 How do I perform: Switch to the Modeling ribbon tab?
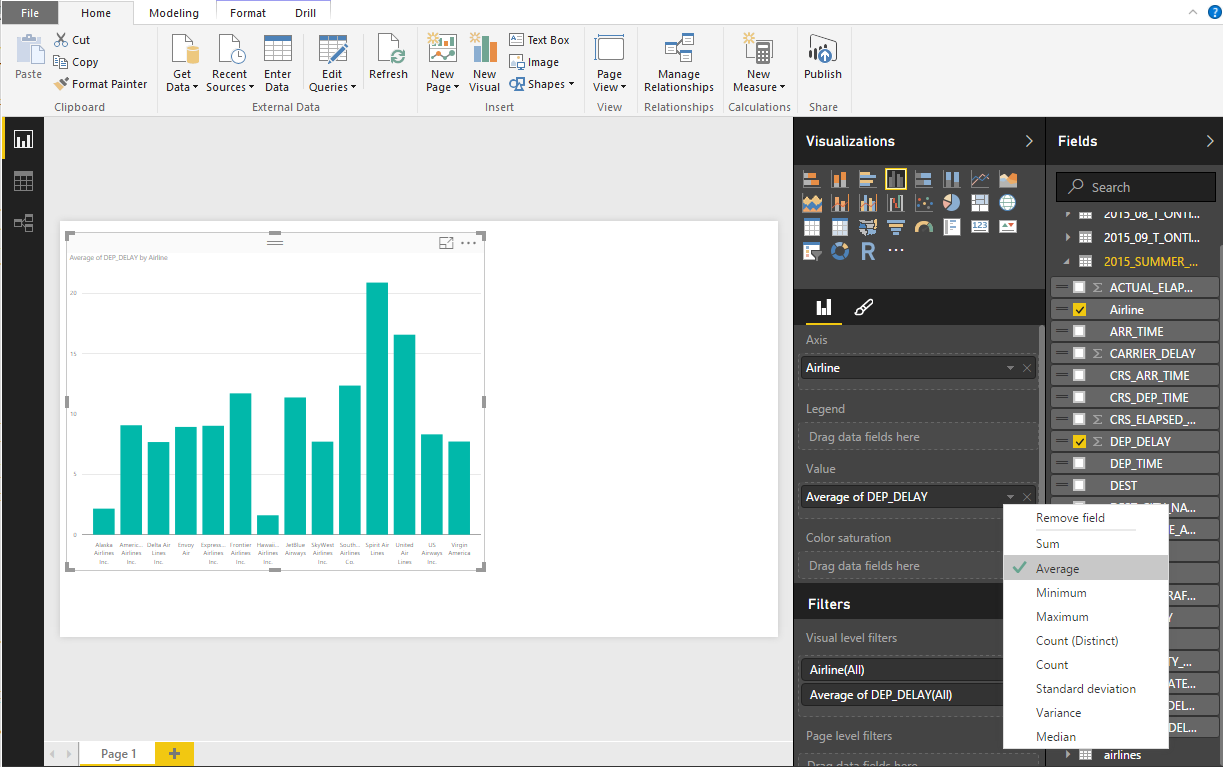coord(173,14)
